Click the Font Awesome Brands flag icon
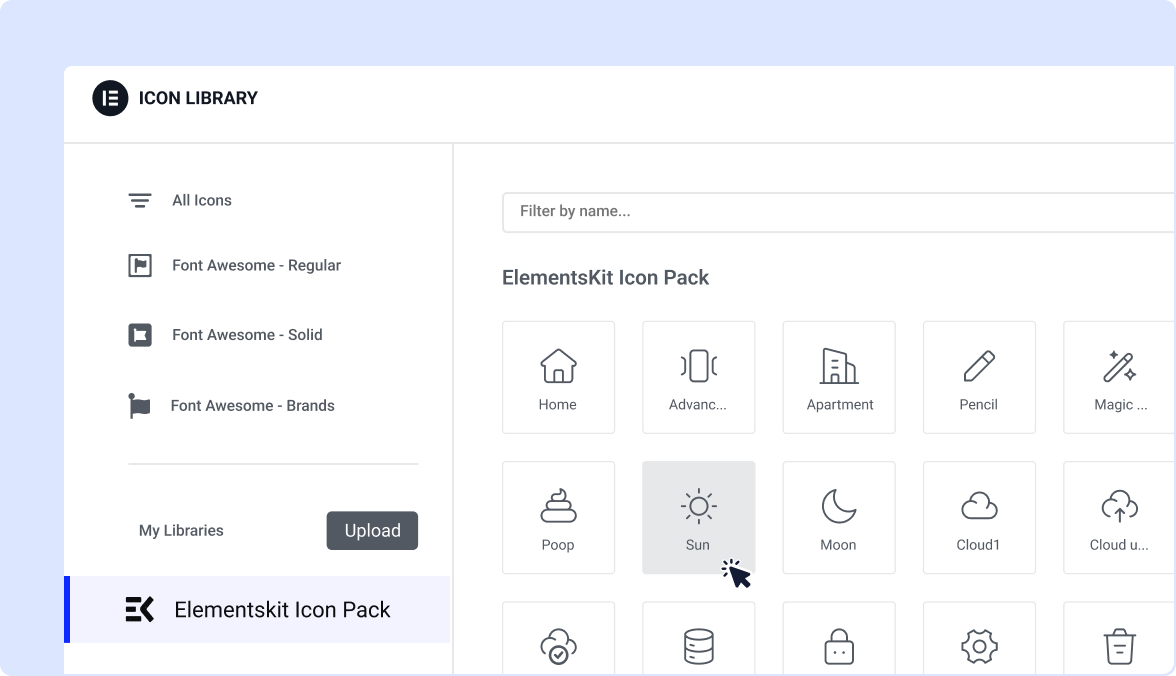This screenshot has width=1176, height=676. (x=139, y=406)
